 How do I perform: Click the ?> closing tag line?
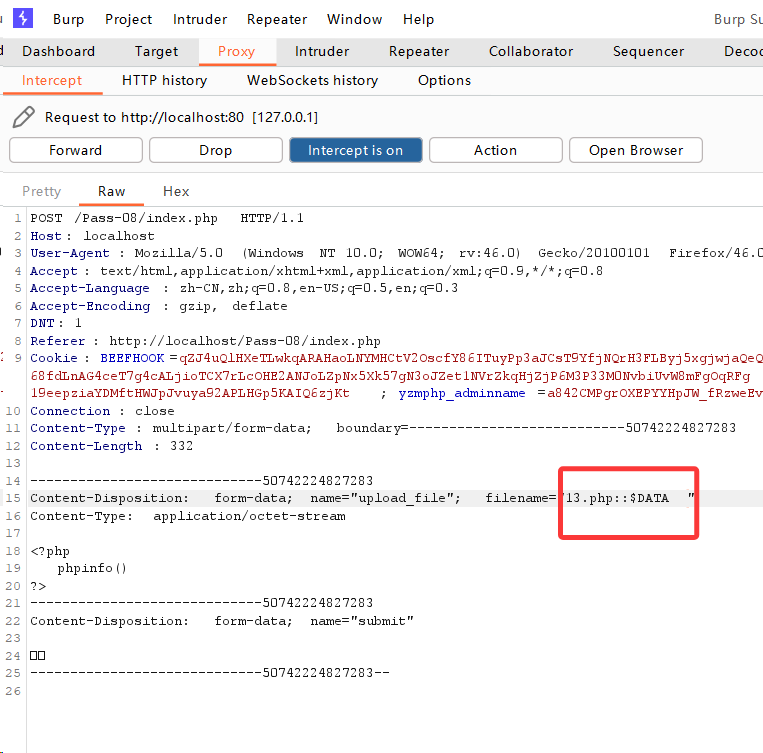[x=38, y=587]
